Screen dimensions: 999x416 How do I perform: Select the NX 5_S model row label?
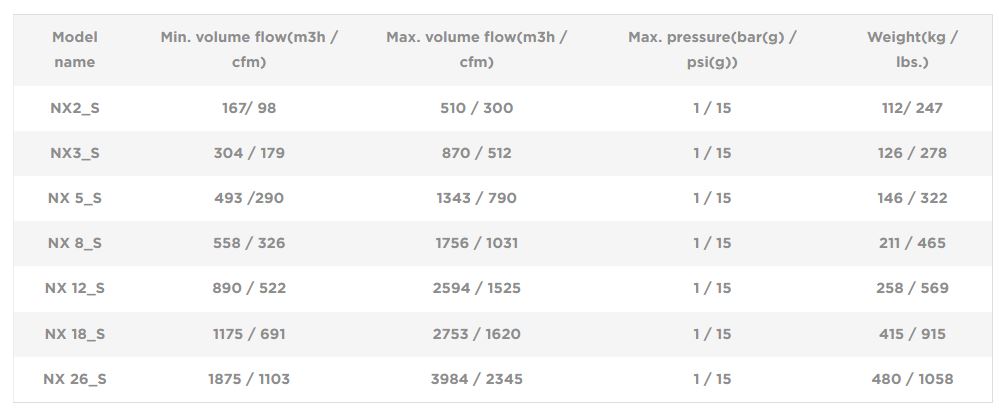coord(75,198)
